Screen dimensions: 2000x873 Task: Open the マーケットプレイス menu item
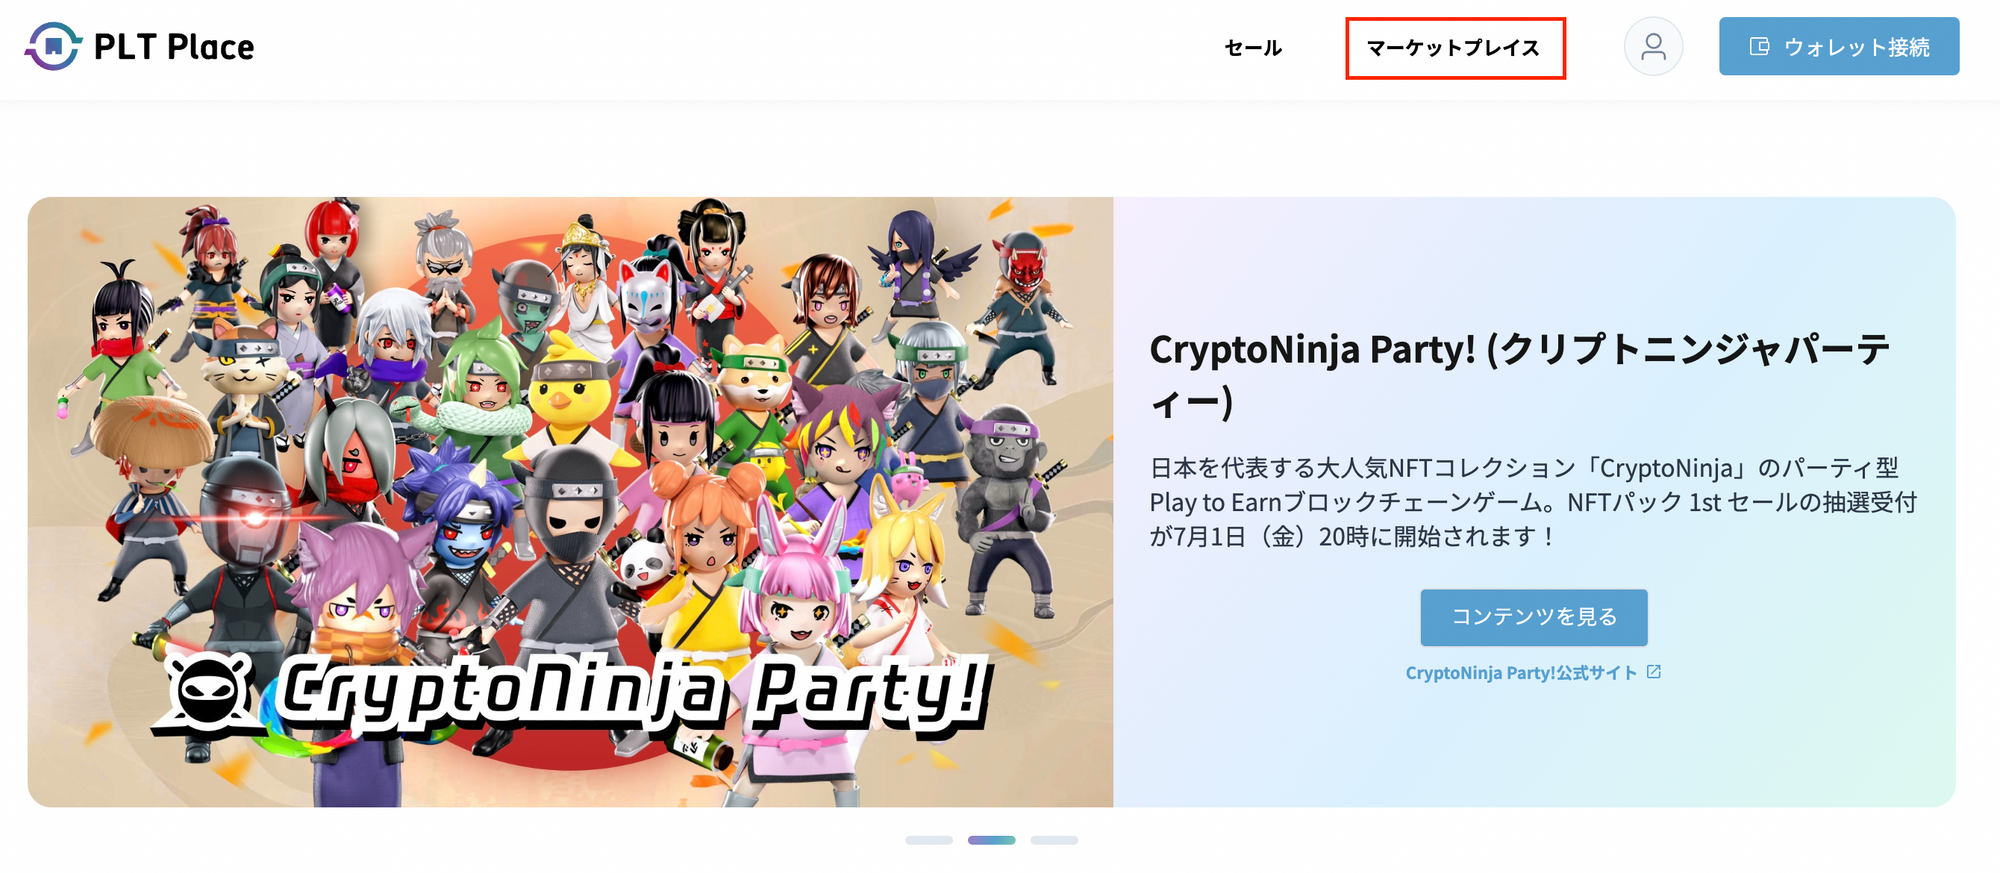point(1453,47)
